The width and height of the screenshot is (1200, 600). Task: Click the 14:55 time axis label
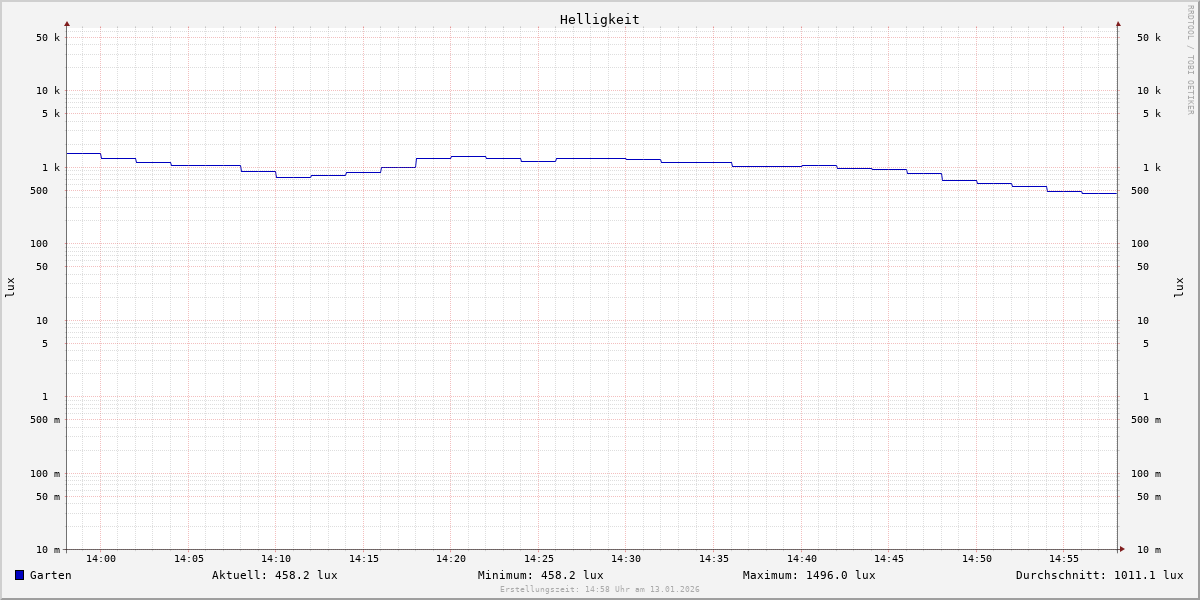point(1064,559)
